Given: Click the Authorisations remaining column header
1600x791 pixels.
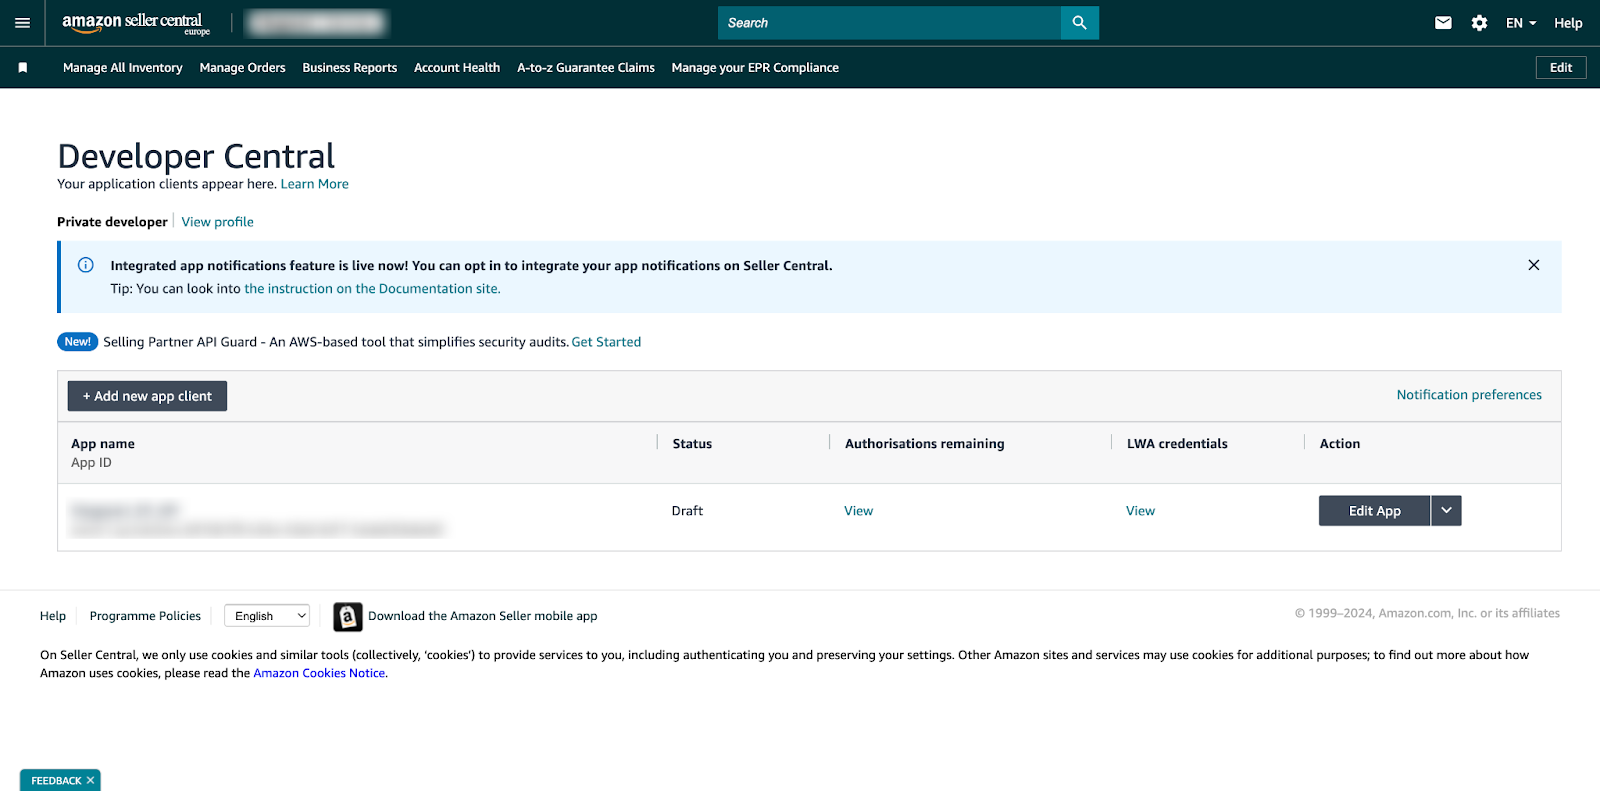Looking at the screenshot, I should pos(925,444).
